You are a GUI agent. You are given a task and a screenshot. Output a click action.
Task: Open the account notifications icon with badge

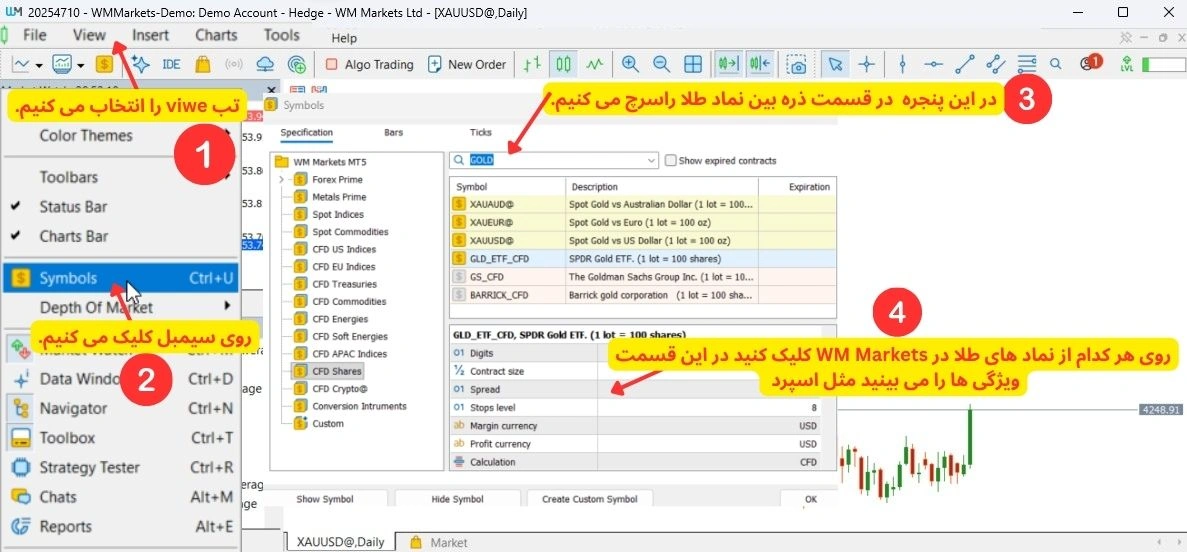(1091, 63)
